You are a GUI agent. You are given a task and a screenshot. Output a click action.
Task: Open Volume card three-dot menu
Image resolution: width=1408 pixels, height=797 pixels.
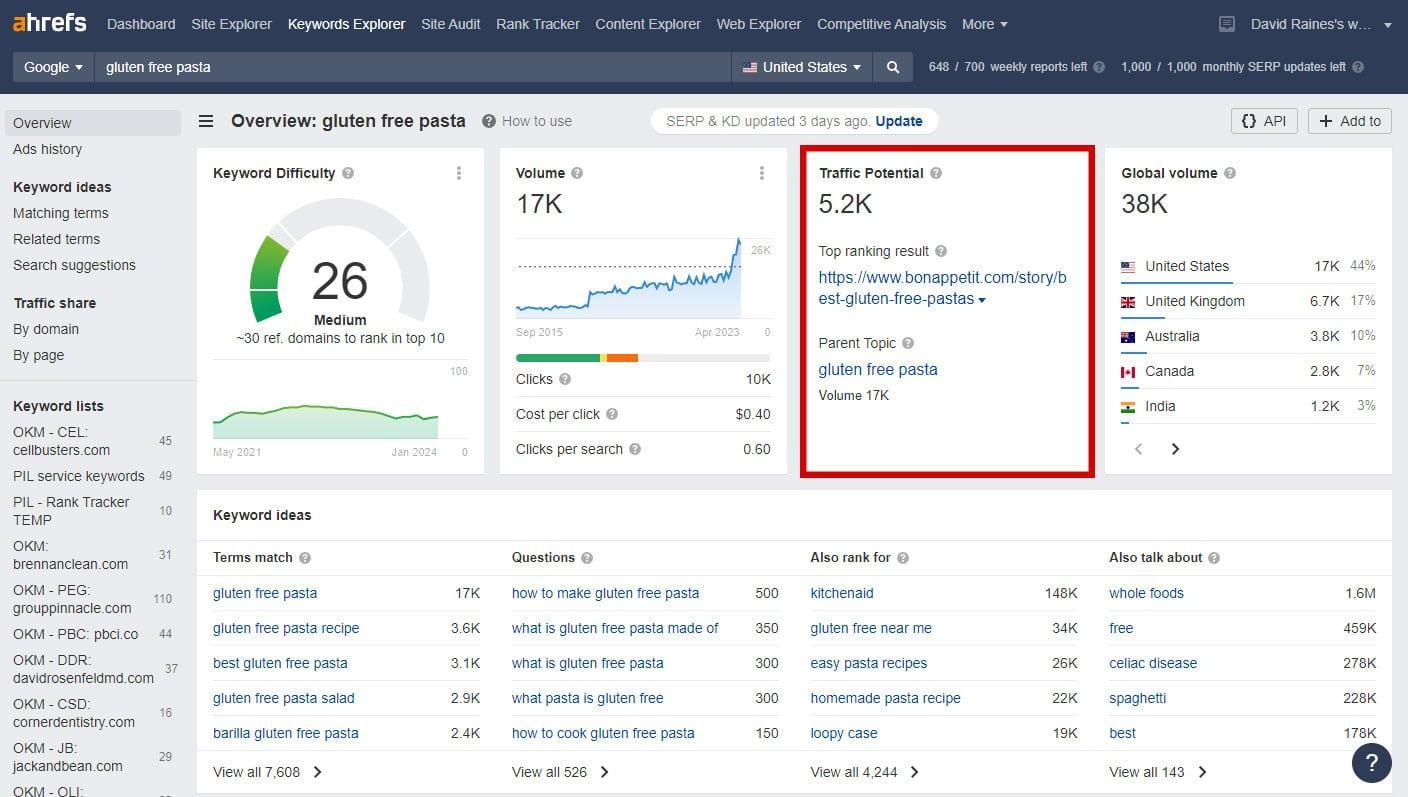click(762, 173)
